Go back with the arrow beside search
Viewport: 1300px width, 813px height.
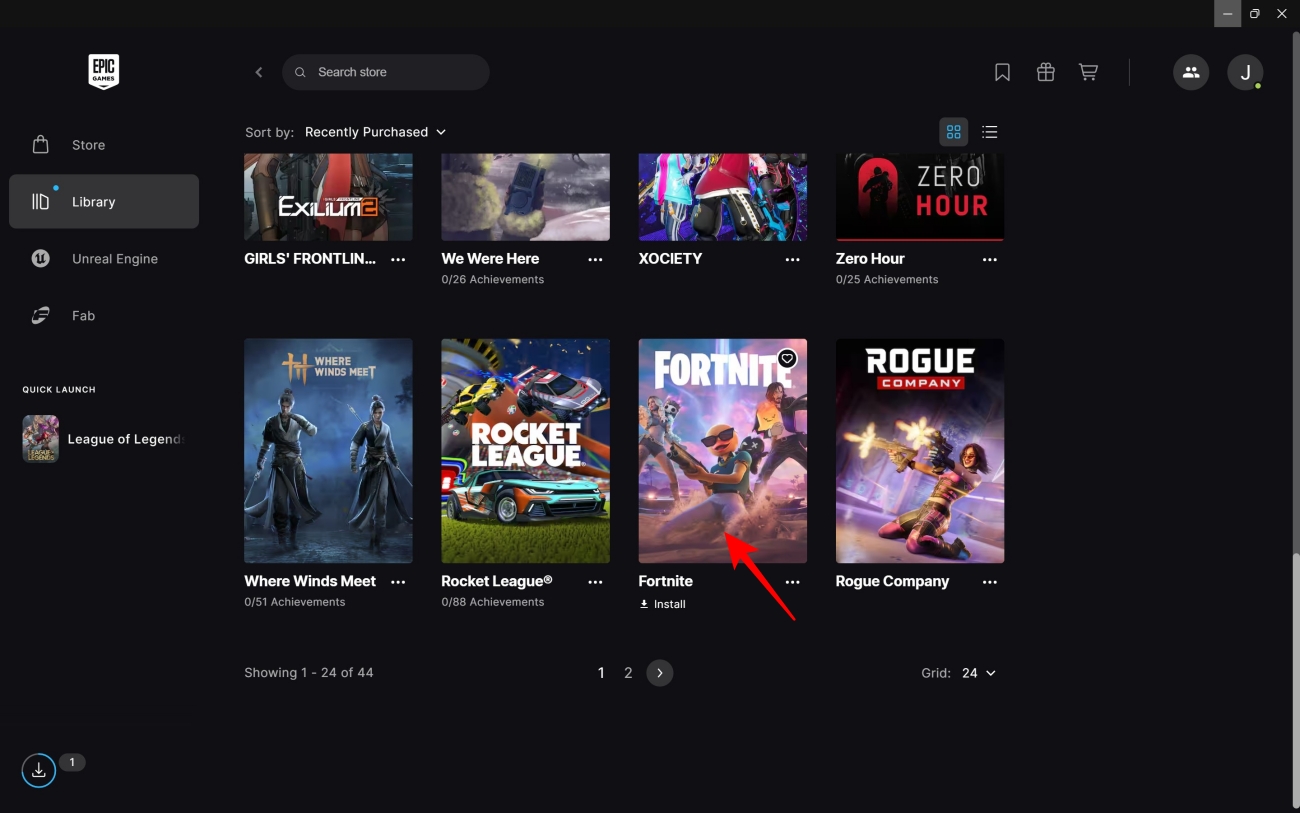pos(259,72)
